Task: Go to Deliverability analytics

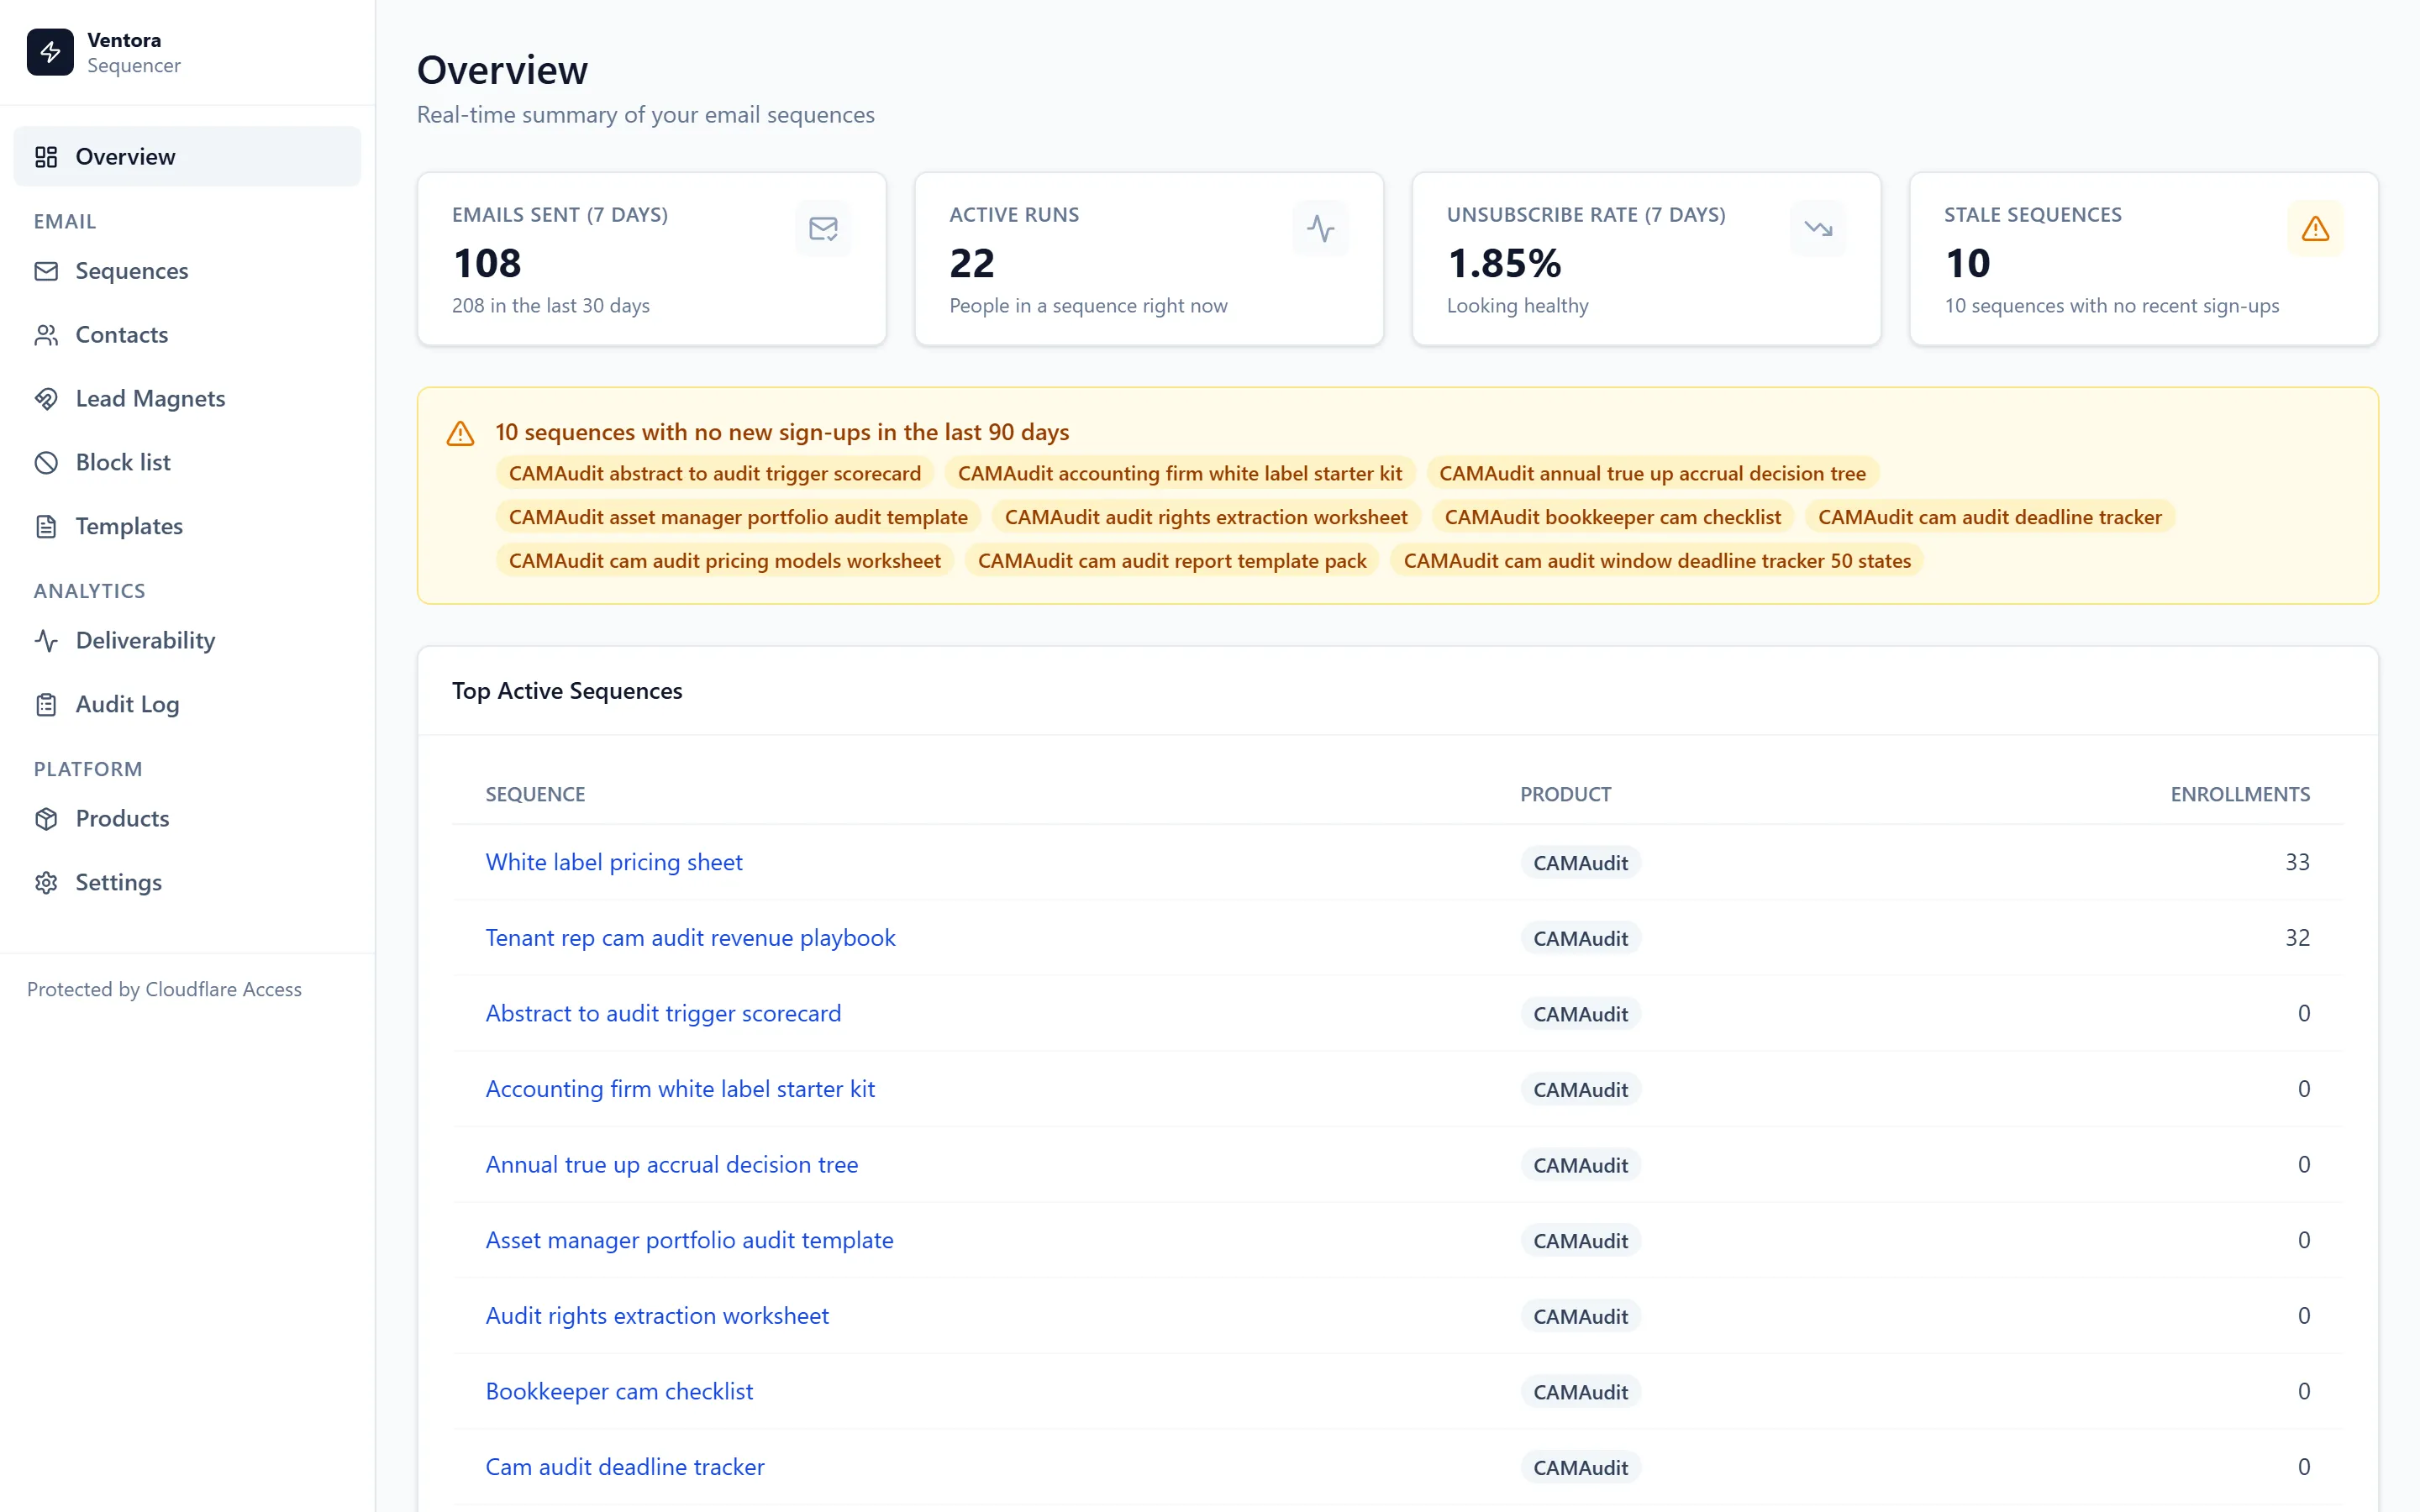Action: 187,641
